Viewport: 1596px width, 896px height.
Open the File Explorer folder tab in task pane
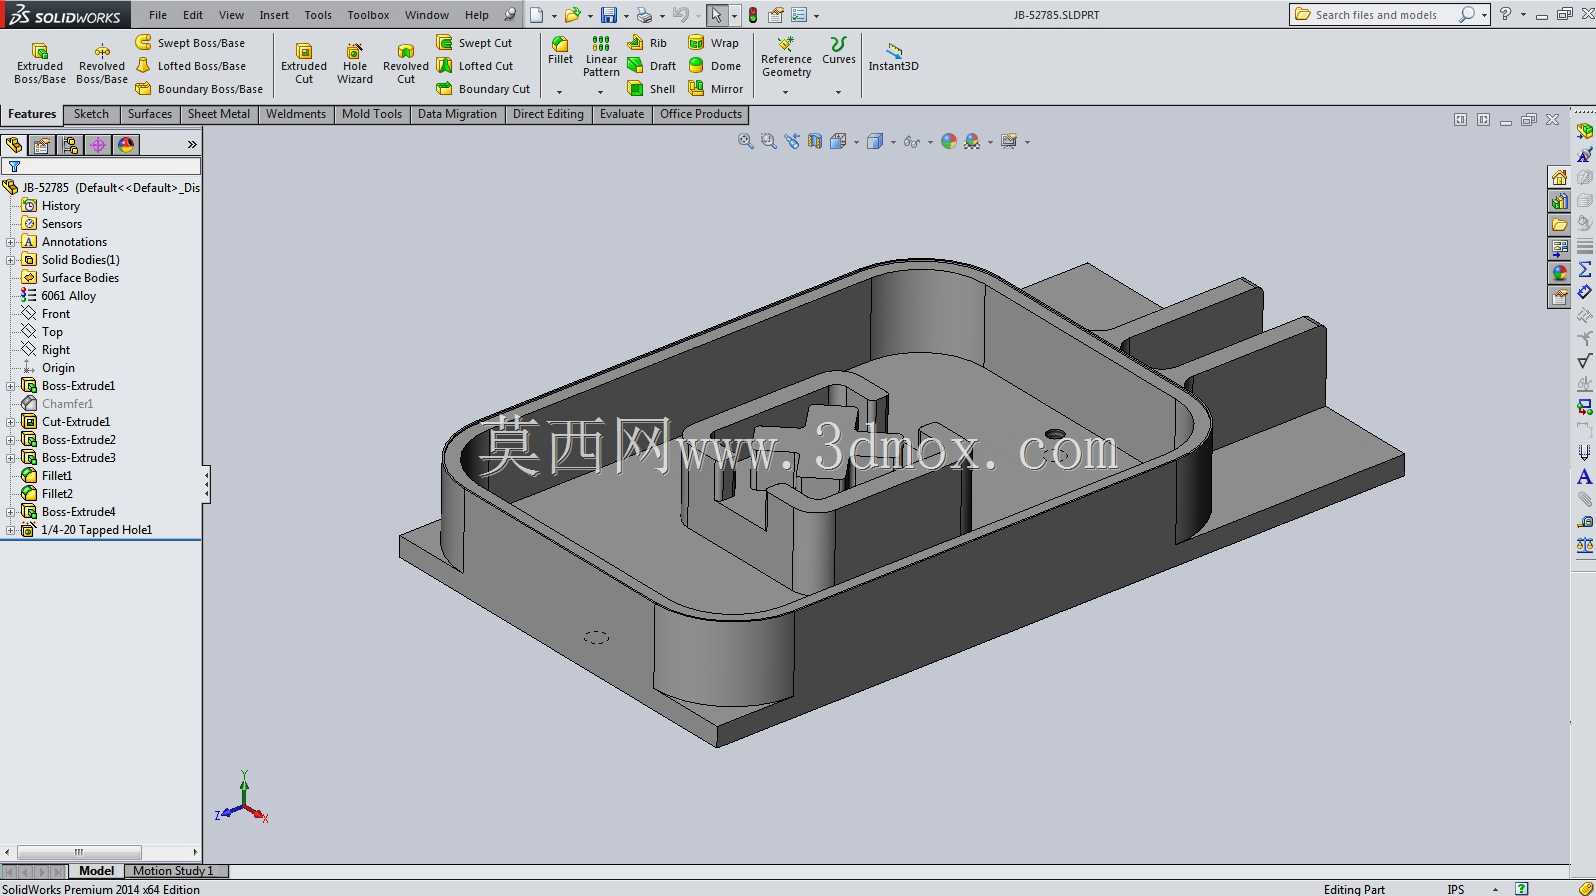[1559, 225]
